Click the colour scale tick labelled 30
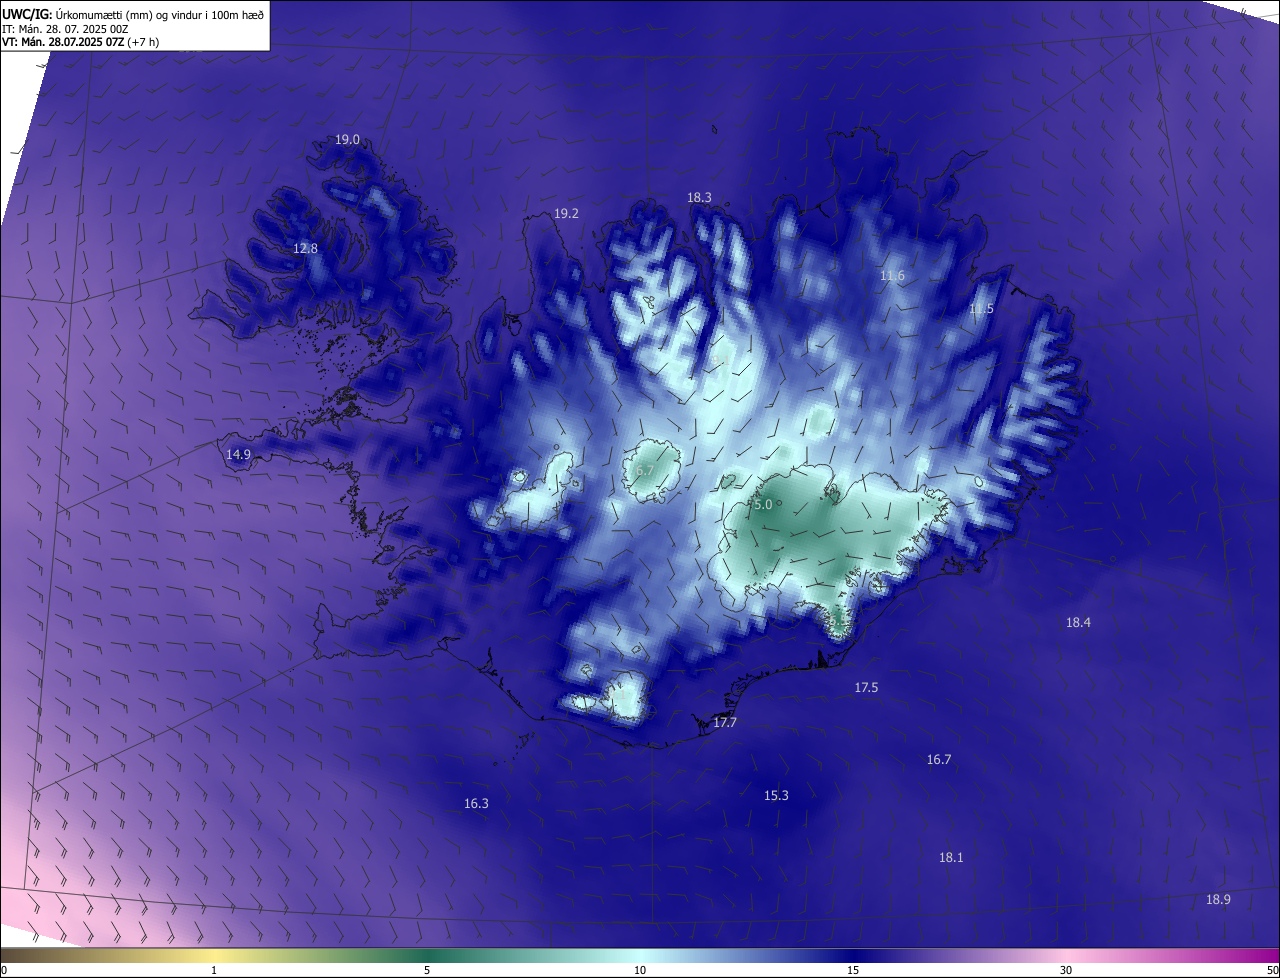1280x978 pixels. (1066, 971)
